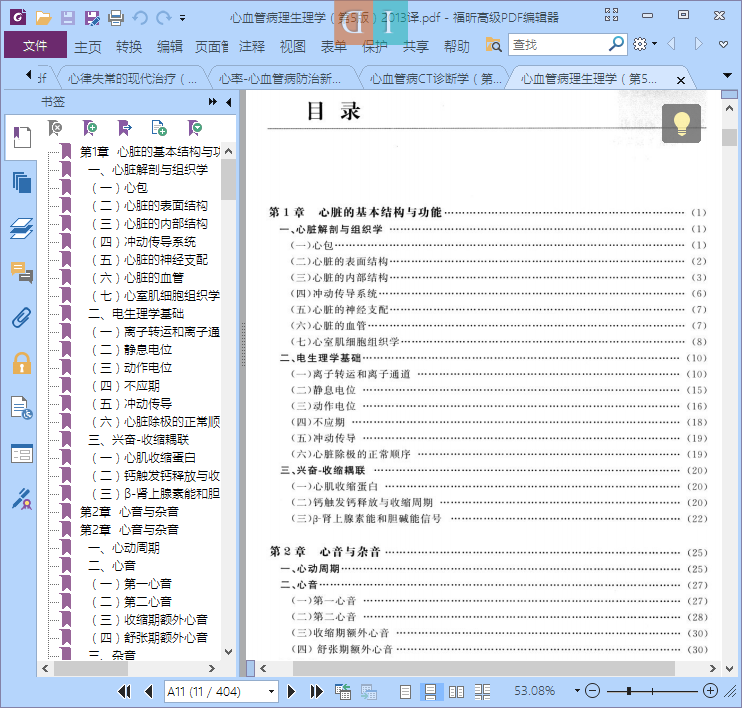
Task: Select bookmark 二、电生理学基础
Action: pos(136,313)
